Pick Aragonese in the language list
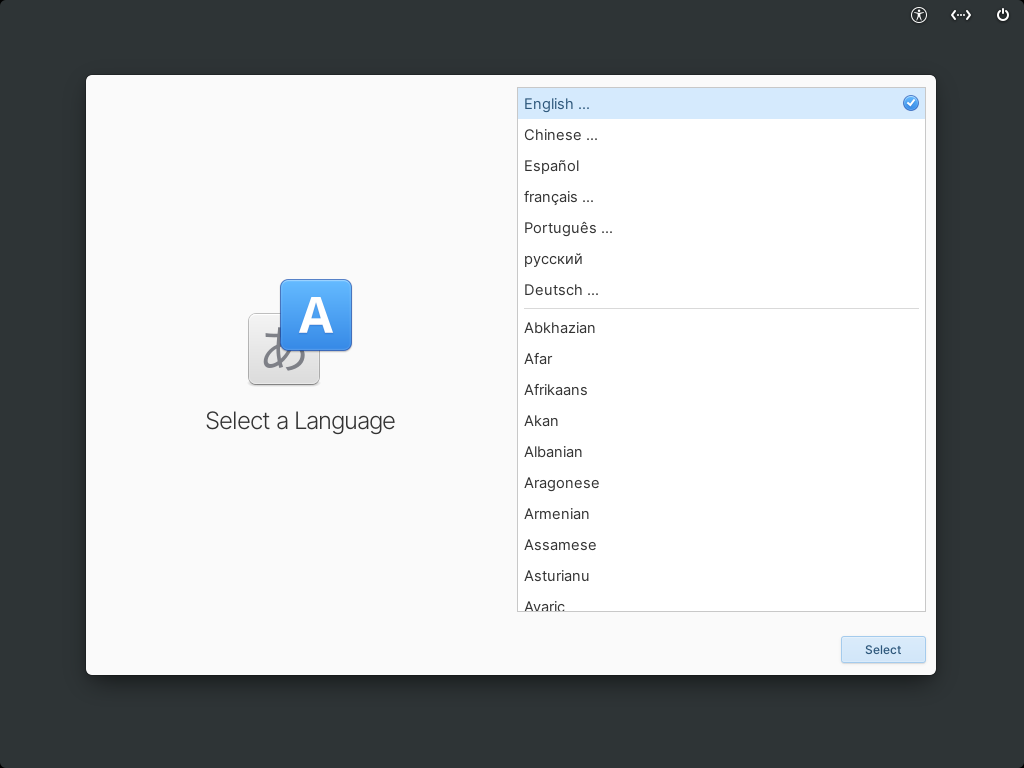 (x=721, y=483)
